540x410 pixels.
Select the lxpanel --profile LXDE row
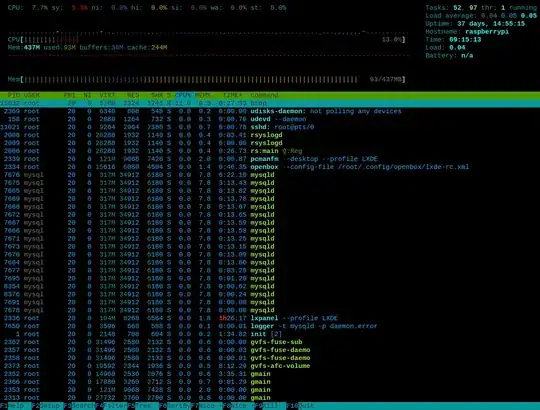pos(270,318)
